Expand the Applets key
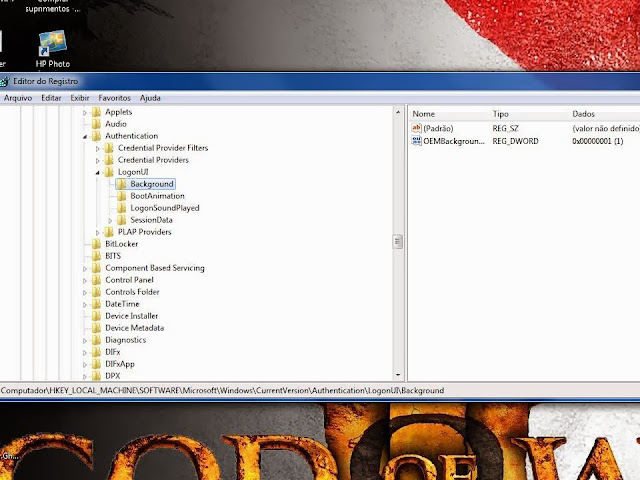The height and width of the screenshot is (480, 640). (x=85, y=112)
